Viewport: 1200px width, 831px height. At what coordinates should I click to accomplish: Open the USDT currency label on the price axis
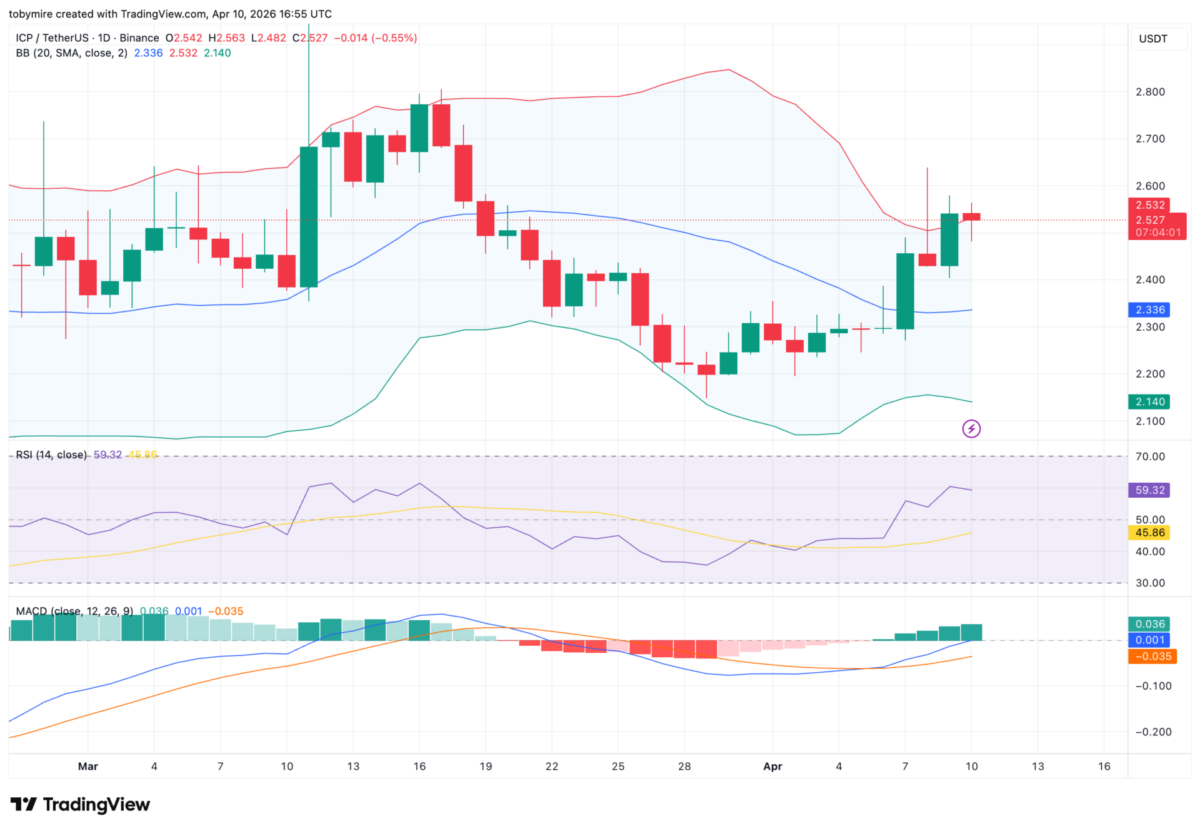[x=1151, y=39]
